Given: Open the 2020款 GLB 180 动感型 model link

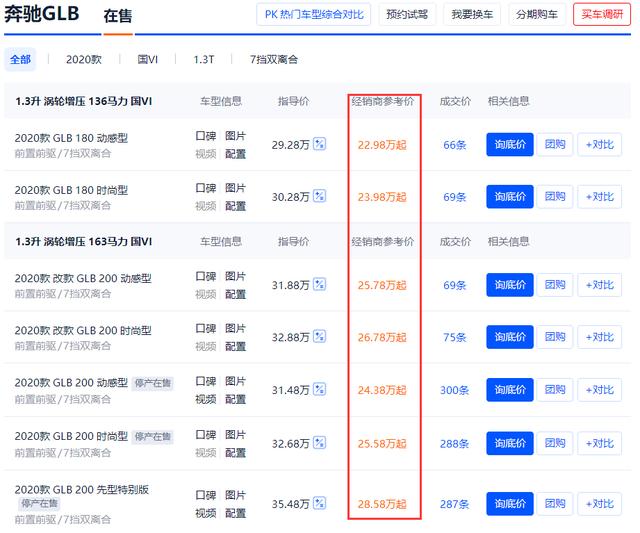Looking at the screenshot, I should coord(71,138).
